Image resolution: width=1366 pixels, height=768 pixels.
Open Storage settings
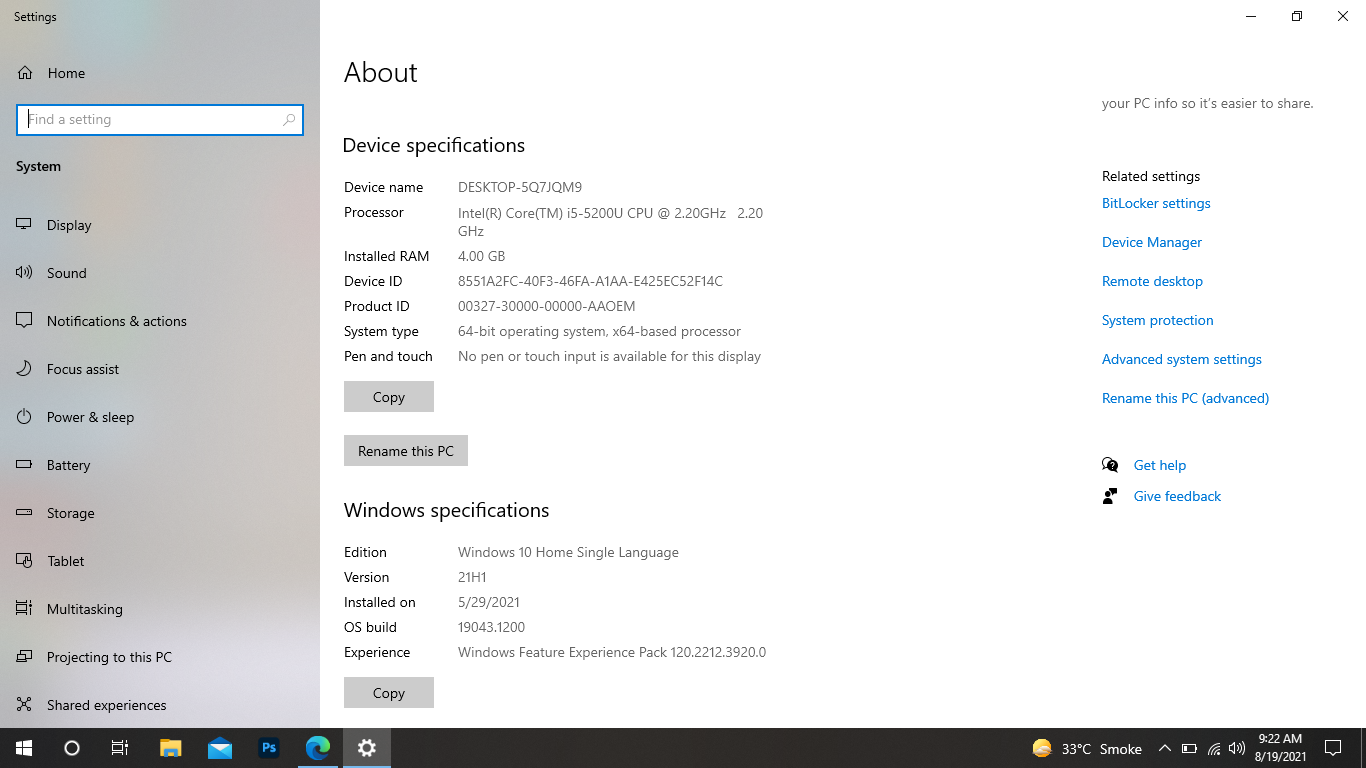[69, 512]
